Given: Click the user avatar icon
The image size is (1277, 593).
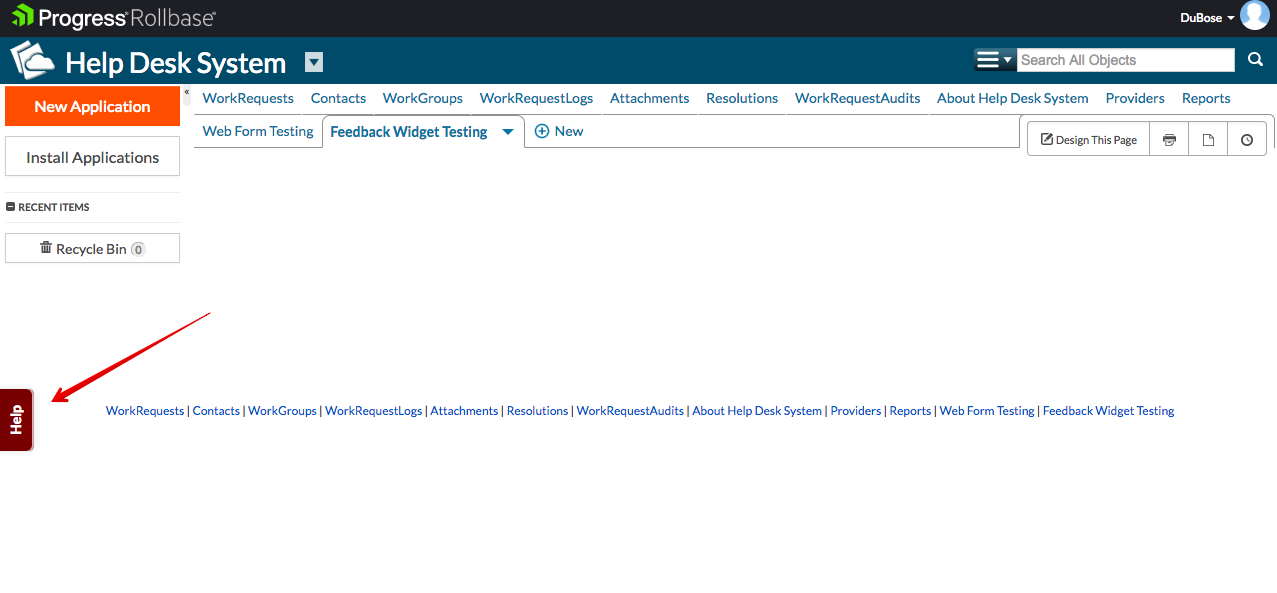Looking at the screenshot, I should tap(1254, 16).
